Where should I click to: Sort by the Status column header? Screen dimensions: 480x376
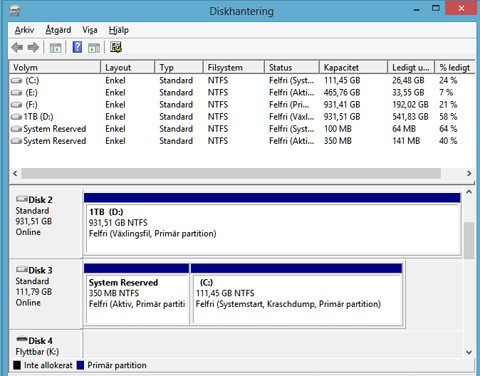[x=292, y=67]
